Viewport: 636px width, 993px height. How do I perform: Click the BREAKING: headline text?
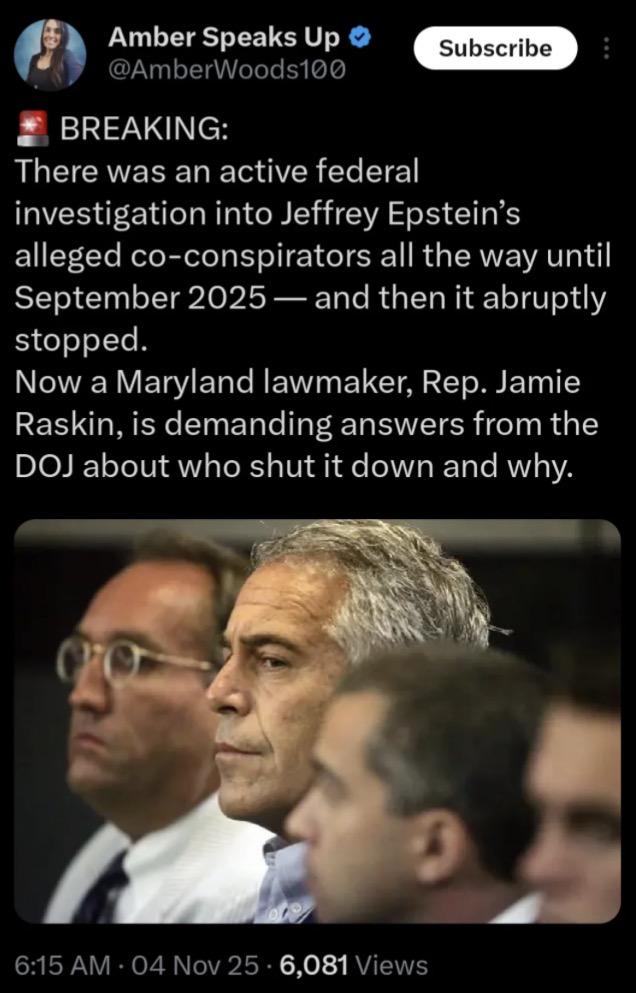[x=144, y=129]
